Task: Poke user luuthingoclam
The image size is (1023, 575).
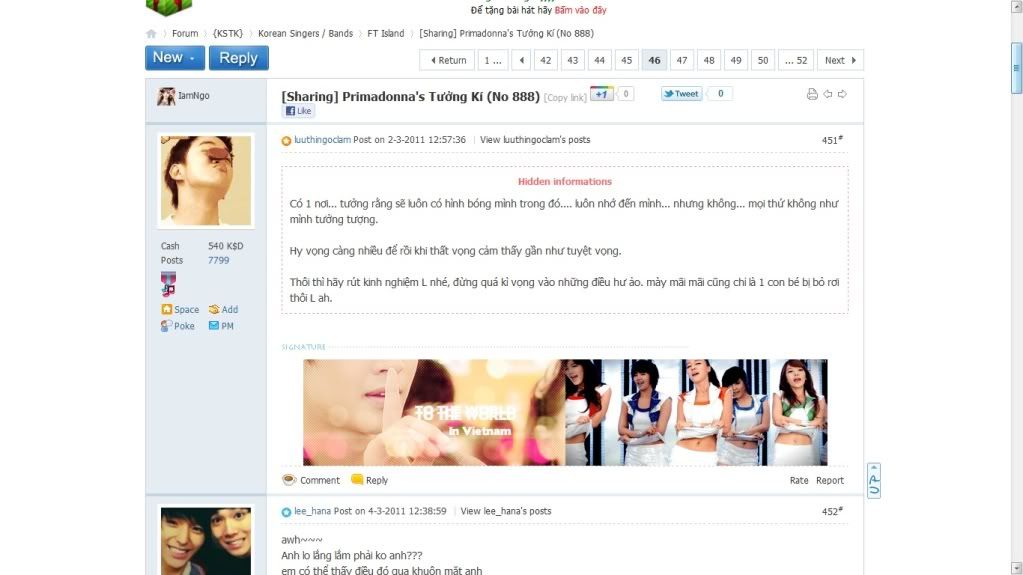Action: (177, 326)
